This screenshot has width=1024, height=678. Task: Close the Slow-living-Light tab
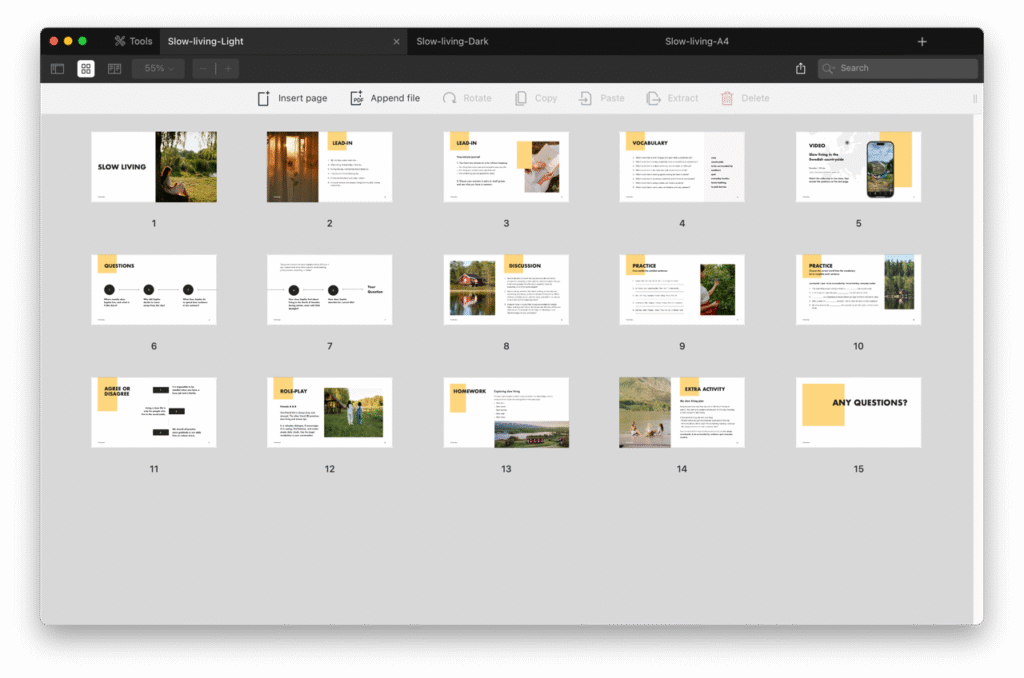pyautogui.click(x=396, y=41)
